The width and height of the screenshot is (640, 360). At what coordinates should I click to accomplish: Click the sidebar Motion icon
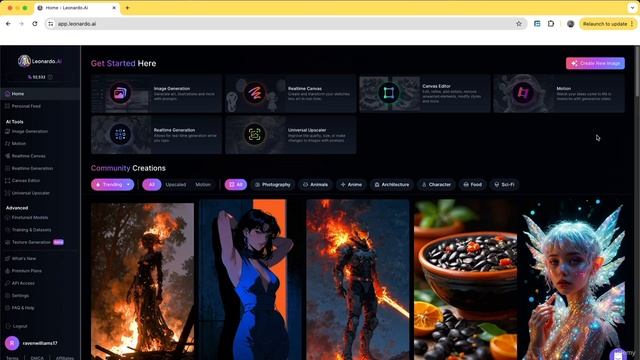click(7, 144)
